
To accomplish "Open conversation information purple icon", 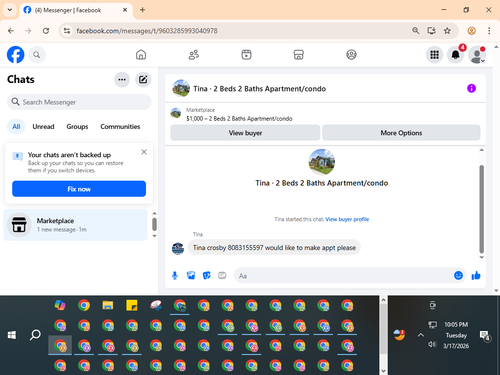I will tap(471, 88).
